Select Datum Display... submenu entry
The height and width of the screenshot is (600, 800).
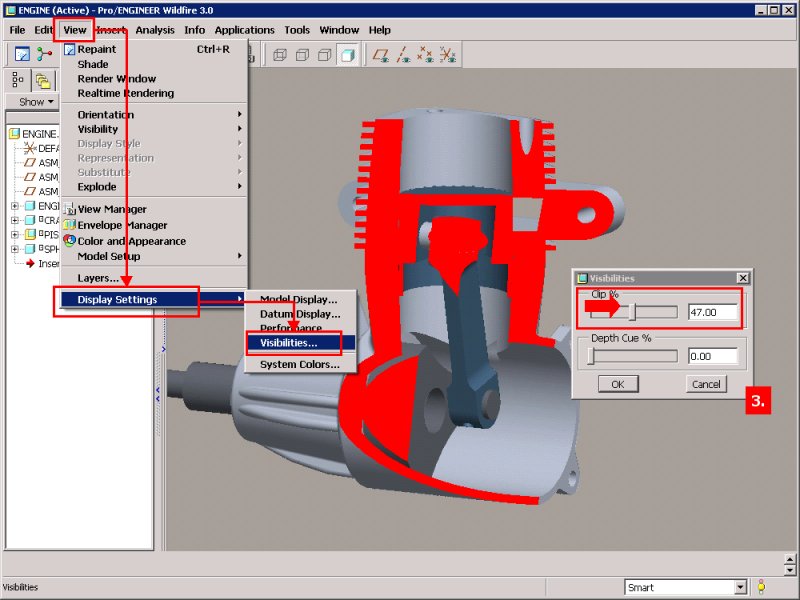300,314
